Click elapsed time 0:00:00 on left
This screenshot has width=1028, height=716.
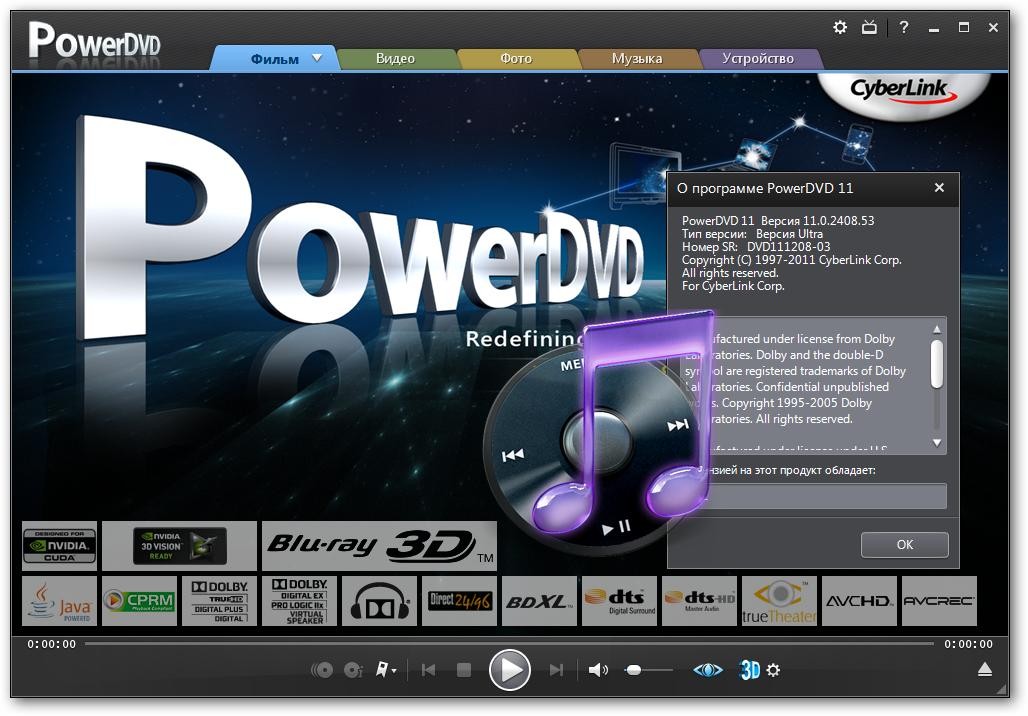click(52, 644)
